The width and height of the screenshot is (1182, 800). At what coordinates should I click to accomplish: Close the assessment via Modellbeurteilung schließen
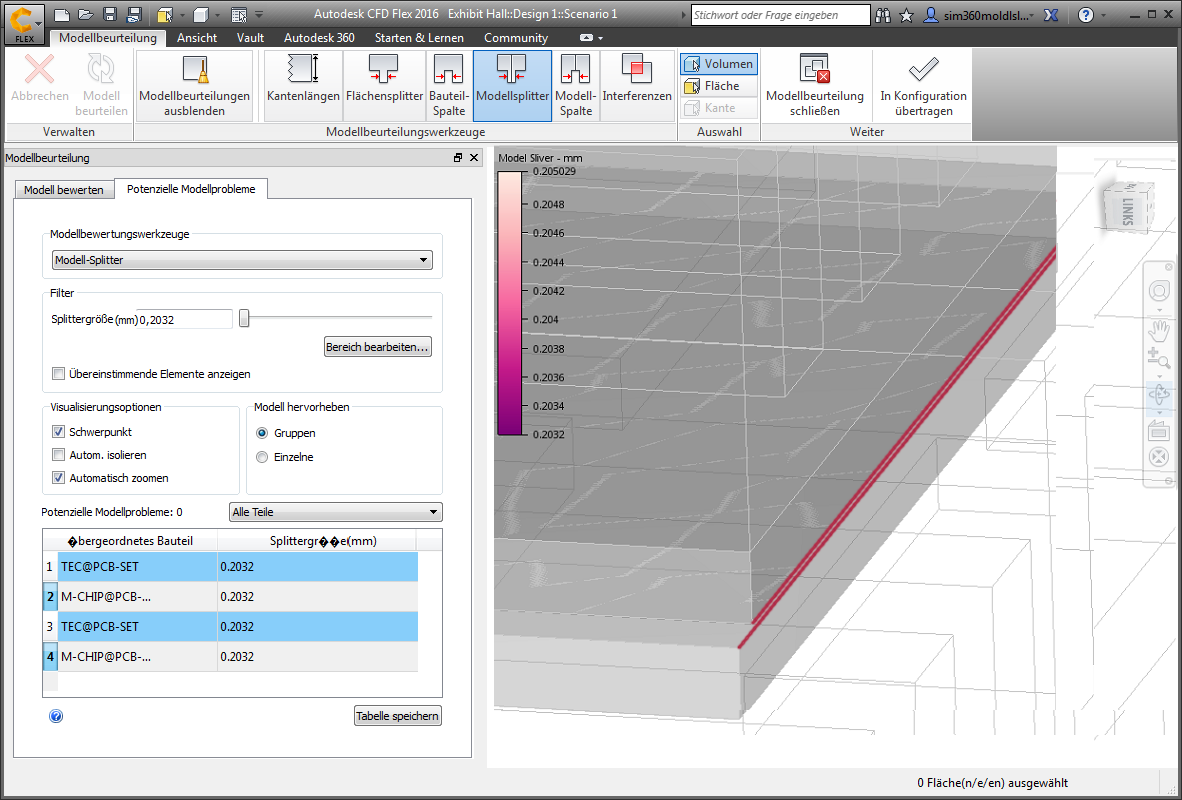[x=814, y=85]
